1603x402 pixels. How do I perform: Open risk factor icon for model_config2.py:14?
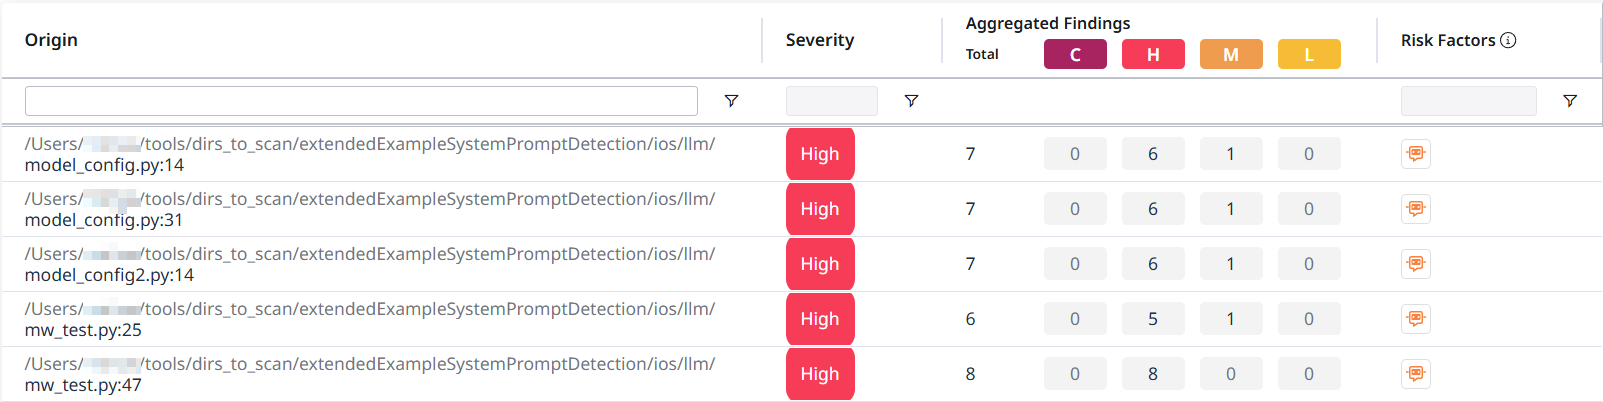coord(1416,264)
